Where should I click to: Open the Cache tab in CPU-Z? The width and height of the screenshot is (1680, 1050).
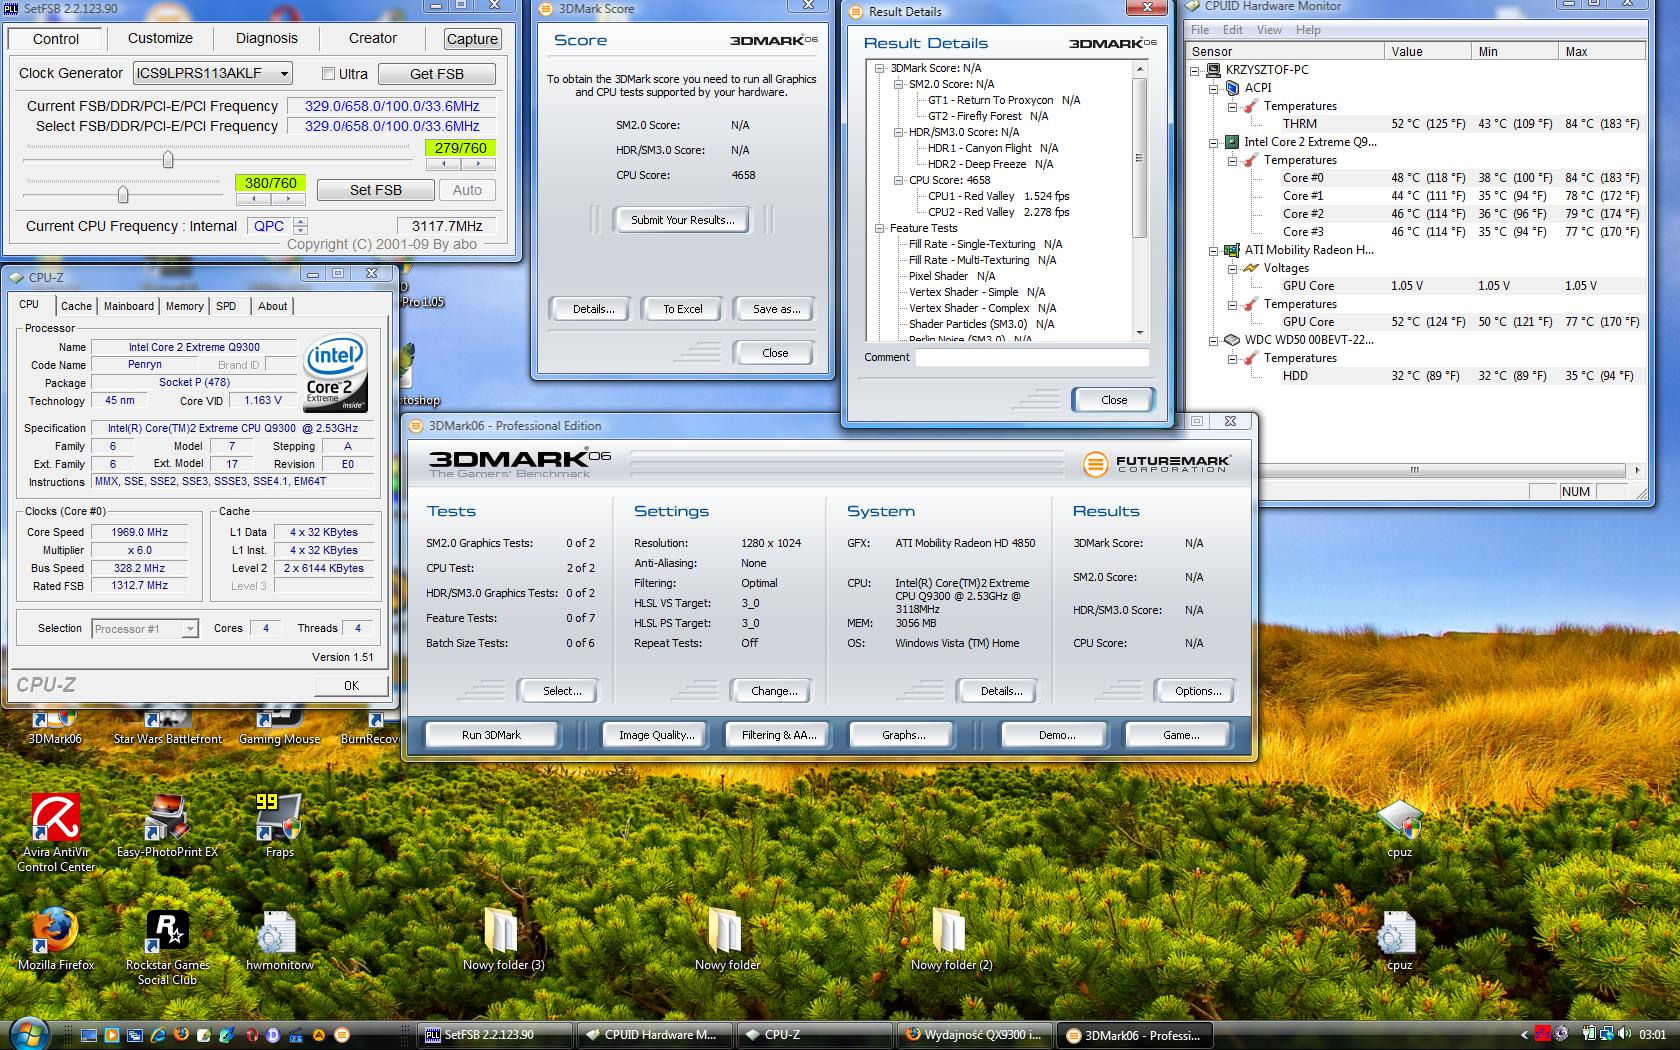(x=76, y=306)
